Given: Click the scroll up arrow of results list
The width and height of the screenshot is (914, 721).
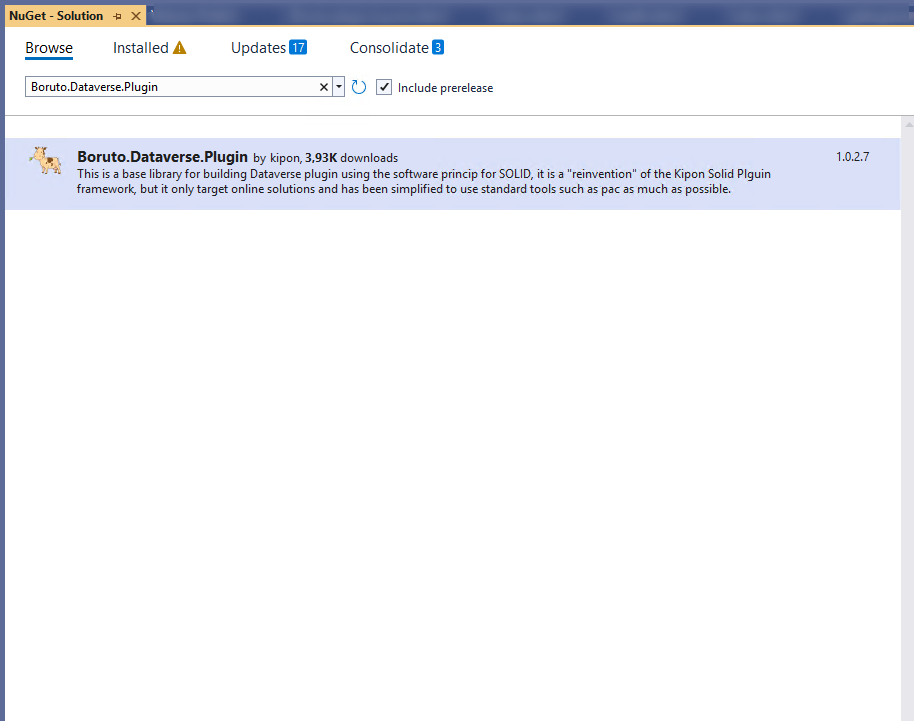Looking at the screenshot, I should 909,124.
